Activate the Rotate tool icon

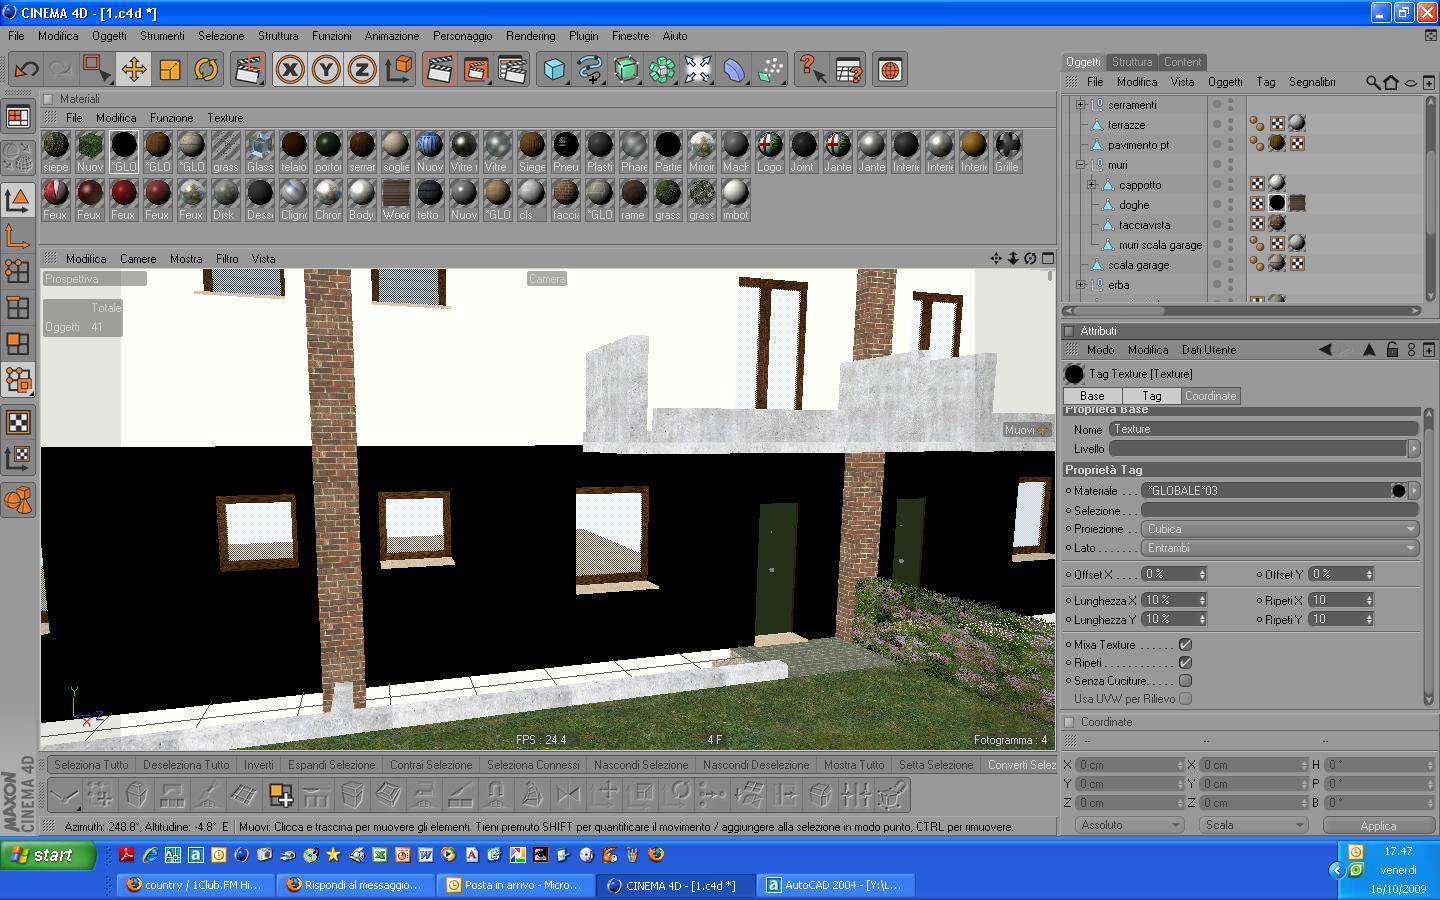[x=206, y=69]
